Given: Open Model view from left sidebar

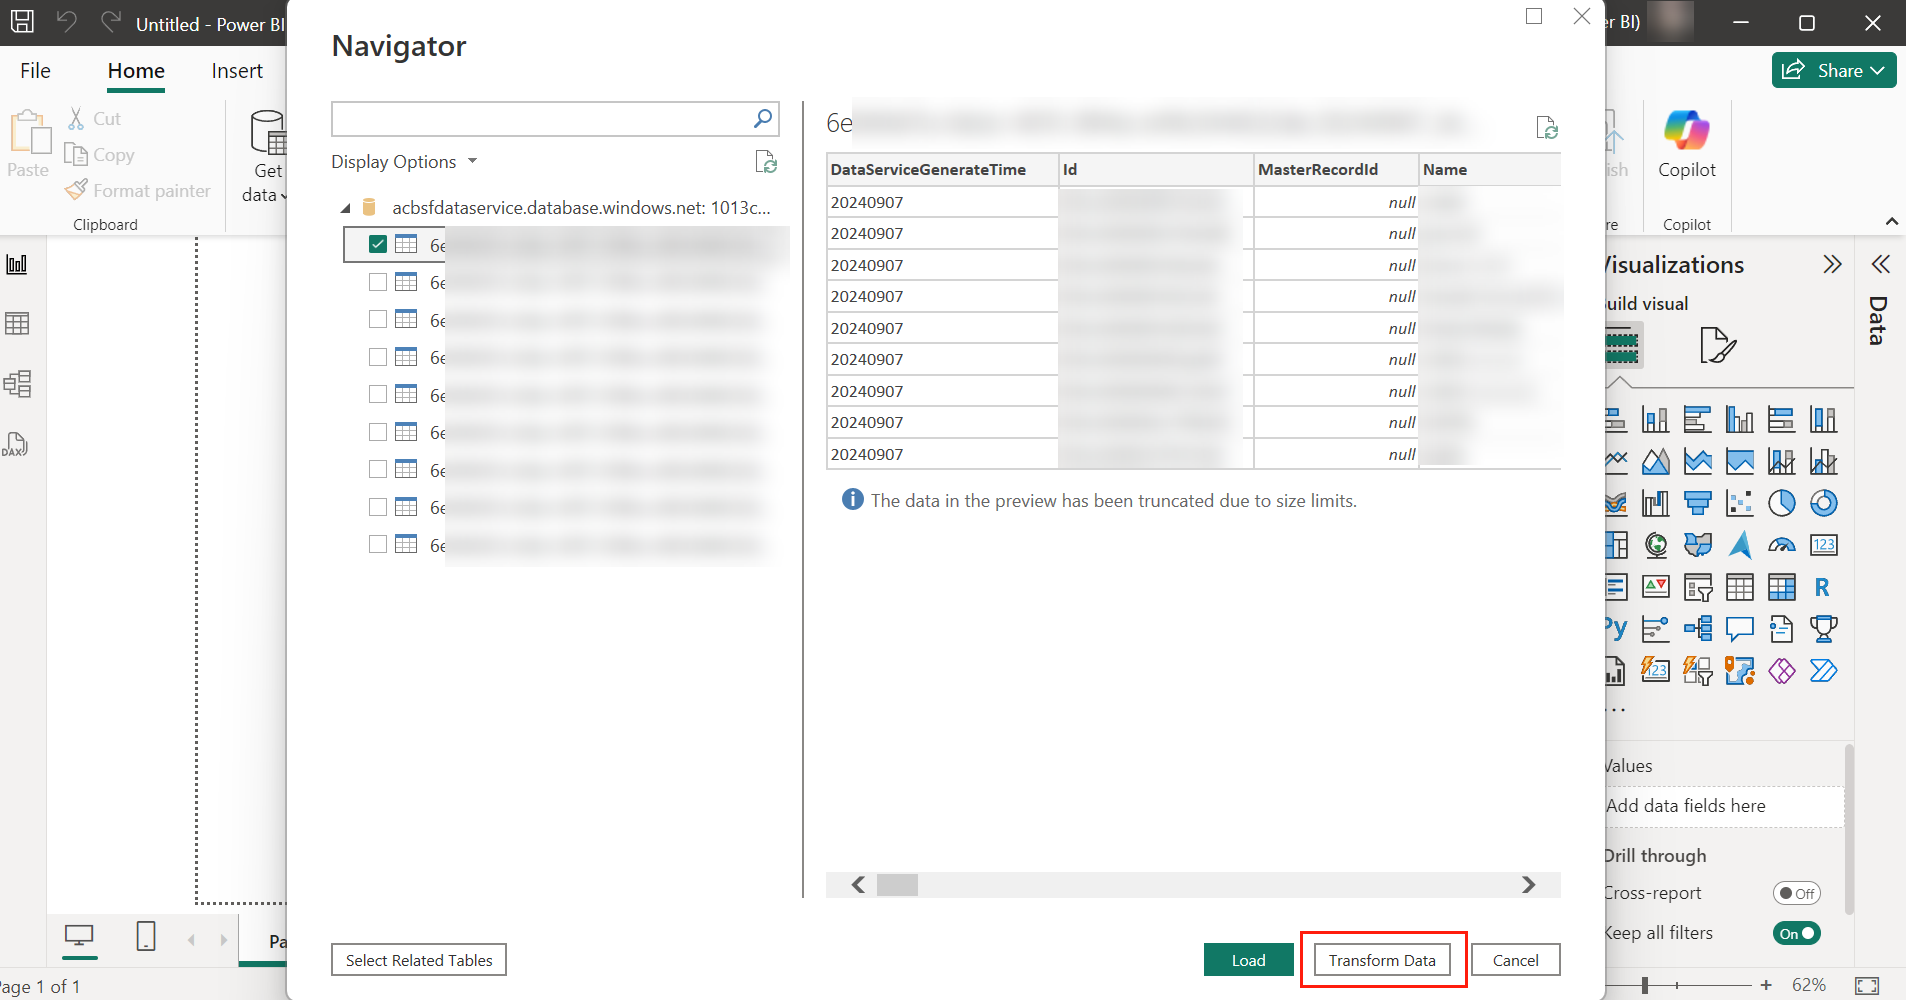Looking at the screenshot, I should tap(18, 383).
